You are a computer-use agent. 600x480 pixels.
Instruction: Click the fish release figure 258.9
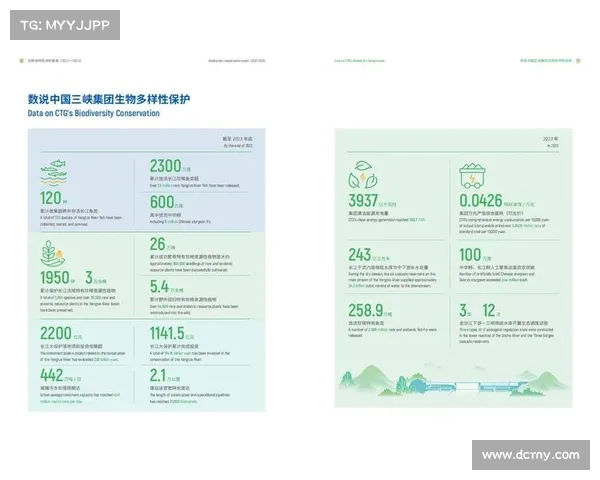(x=365, y=310)
